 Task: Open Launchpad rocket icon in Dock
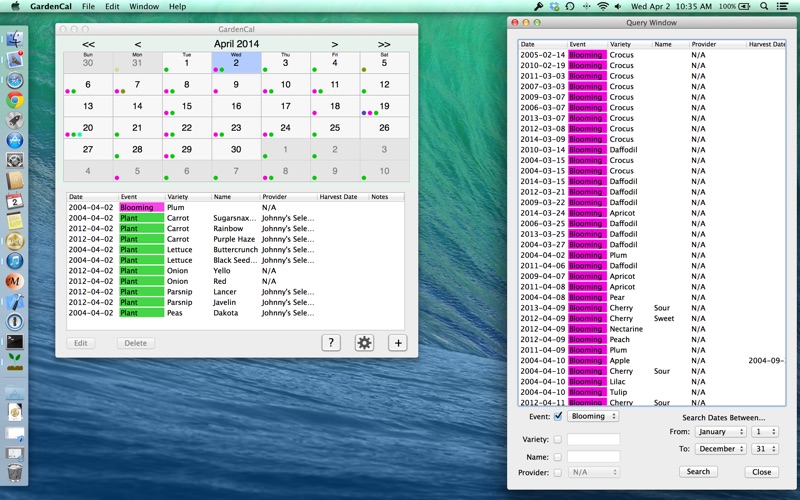coord(15,120)
